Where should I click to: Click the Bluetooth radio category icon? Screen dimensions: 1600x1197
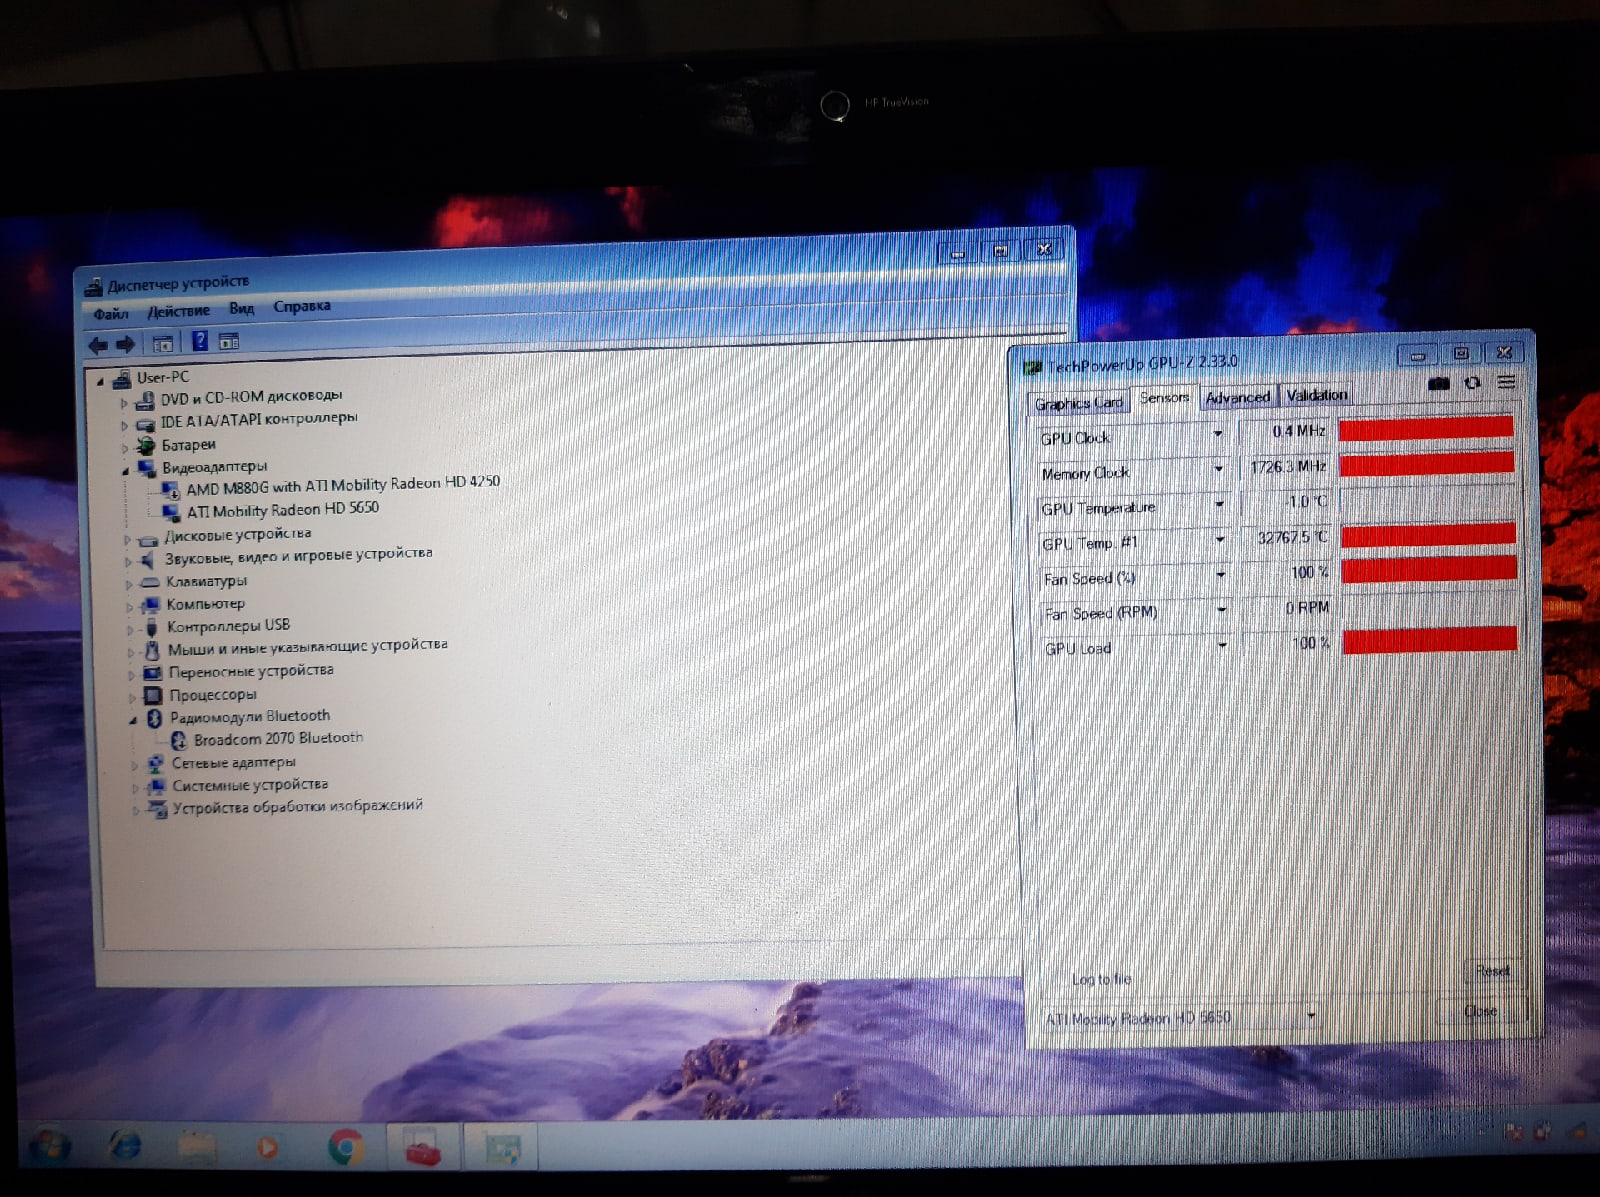click(x=154, y=718)
